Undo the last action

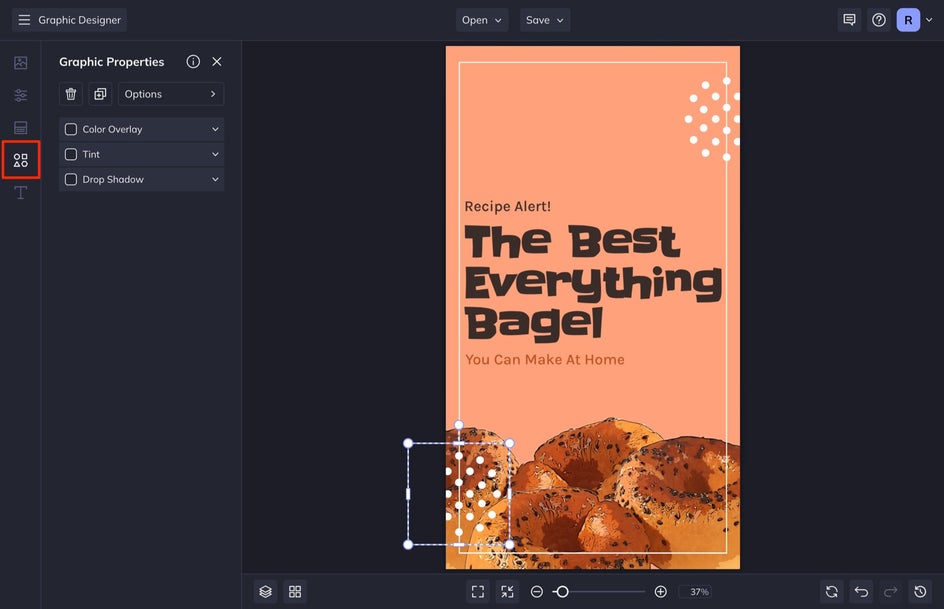[x=861, y=592]
